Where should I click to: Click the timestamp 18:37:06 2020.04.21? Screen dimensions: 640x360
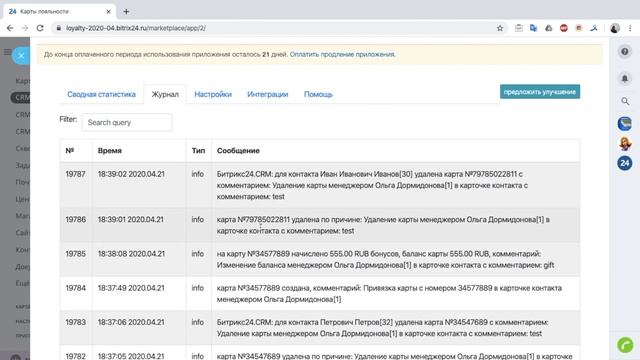coord(131,322)
